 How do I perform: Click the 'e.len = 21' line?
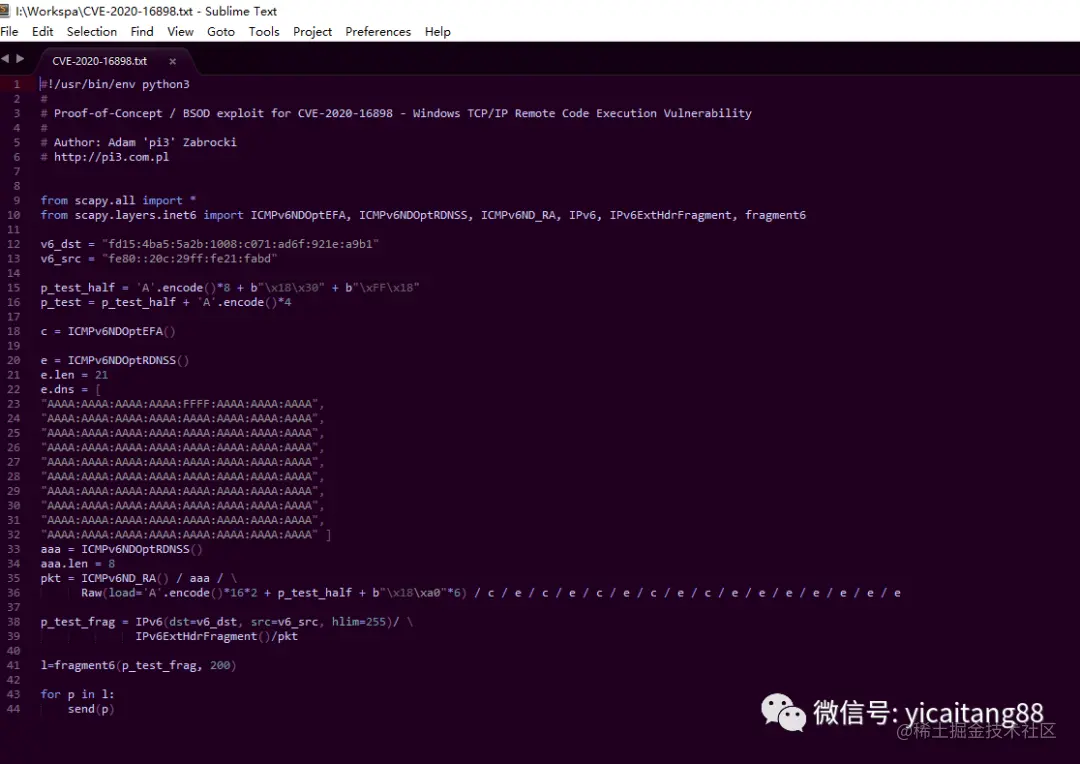point(74,375)
